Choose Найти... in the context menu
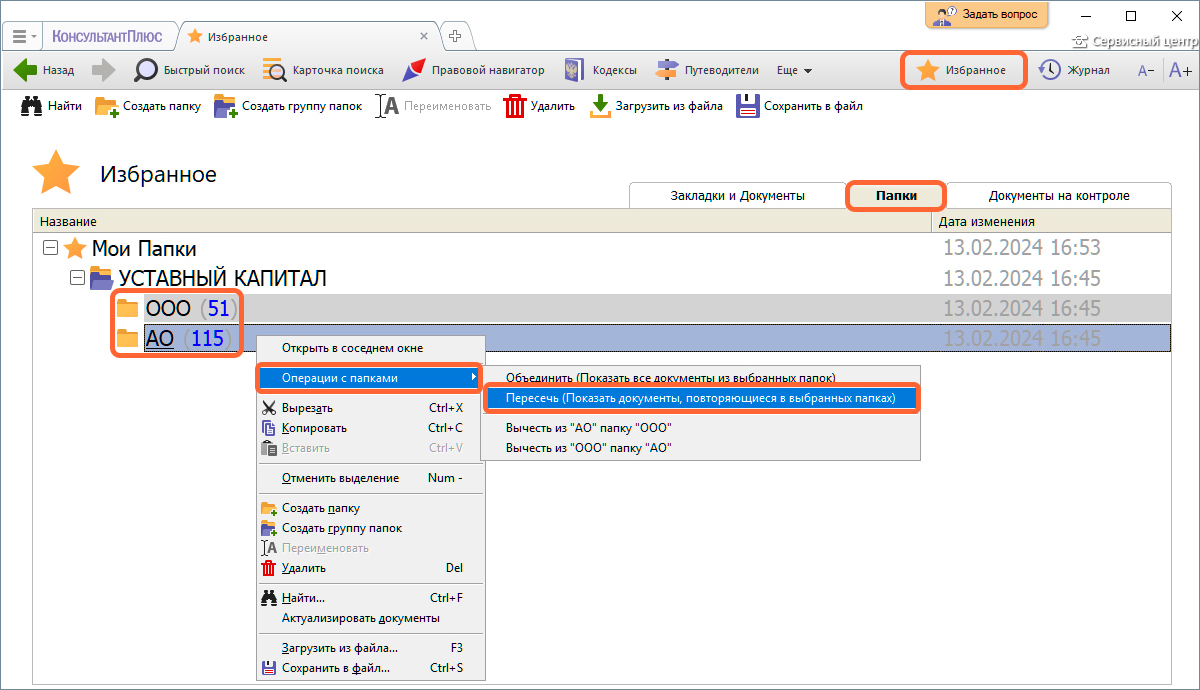 pos(370,598)
